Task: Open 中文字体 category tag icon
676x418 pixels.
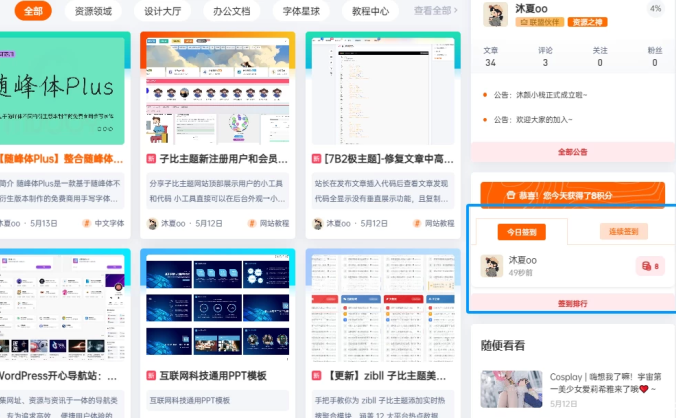Action: (x=87, y=223)
